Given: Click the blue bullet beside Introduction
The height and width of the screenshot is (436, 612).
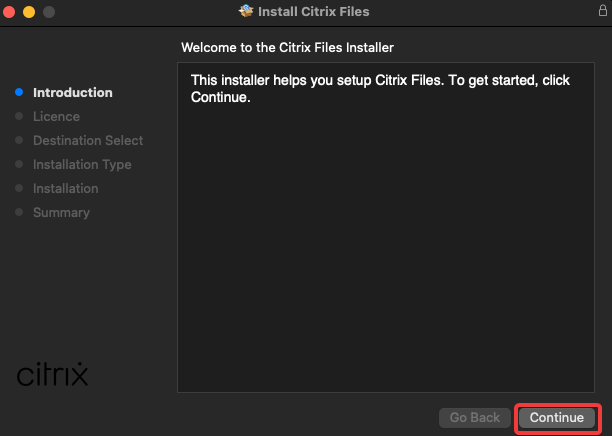Looking at the screenshot, I should click(19, 92).
